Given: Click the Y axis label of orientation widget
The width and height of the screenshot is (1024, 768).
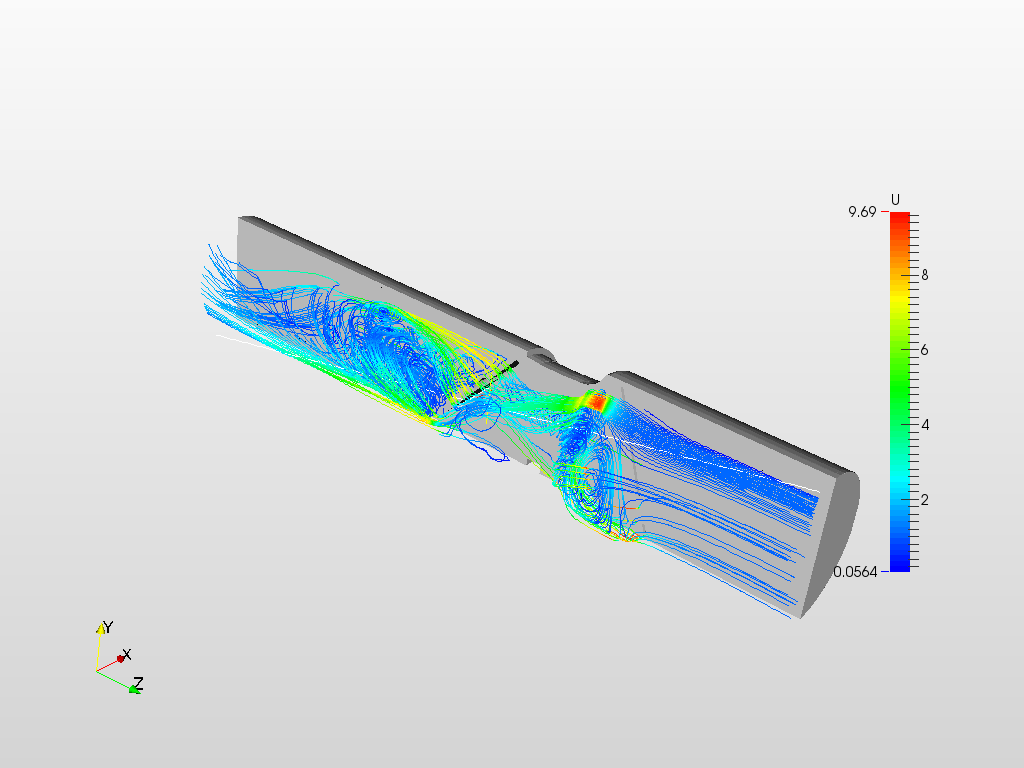Looking at the screenshot, I should (x=108, y=627).
